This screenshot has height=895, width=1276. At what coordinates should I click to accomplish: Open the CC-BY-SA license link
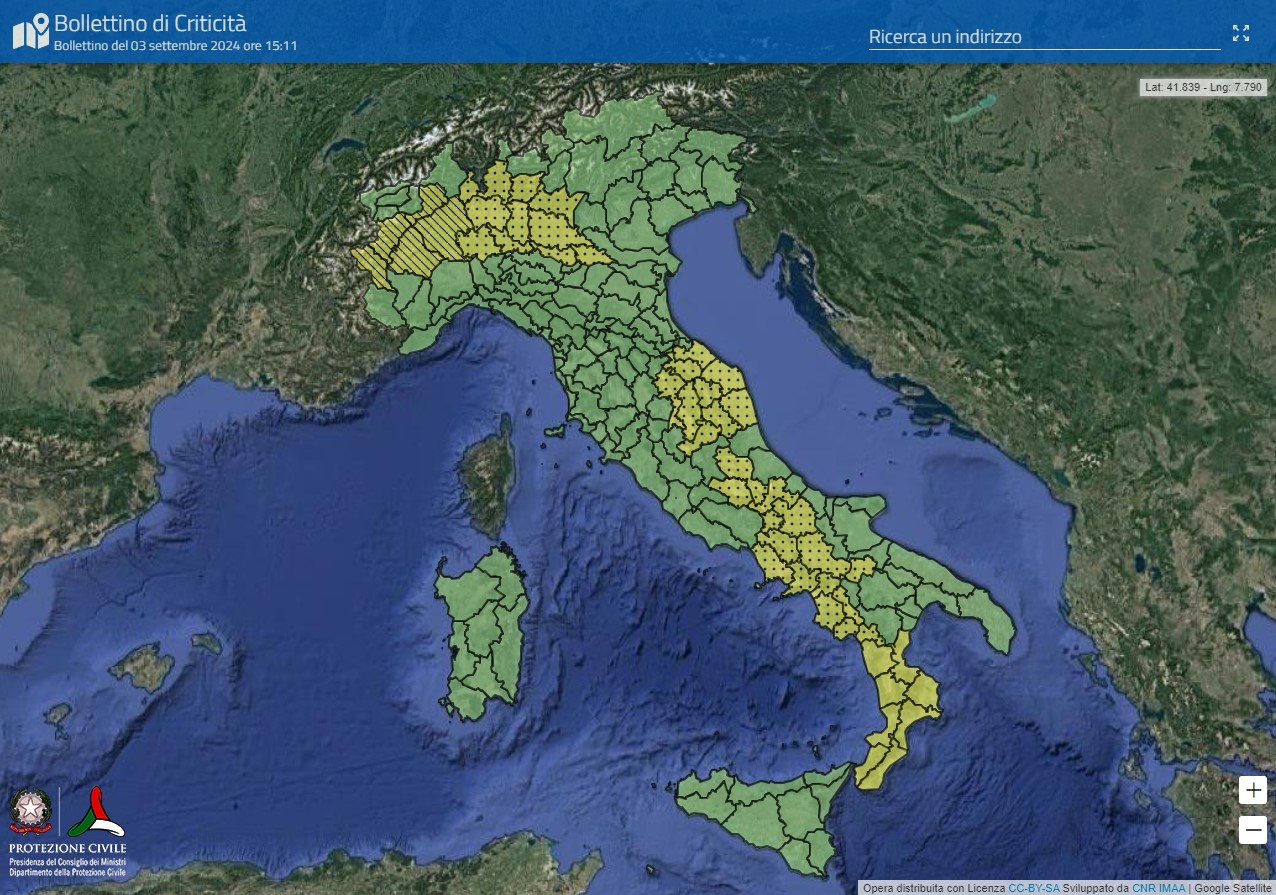pyautogui.click(x=1033, y=888)
